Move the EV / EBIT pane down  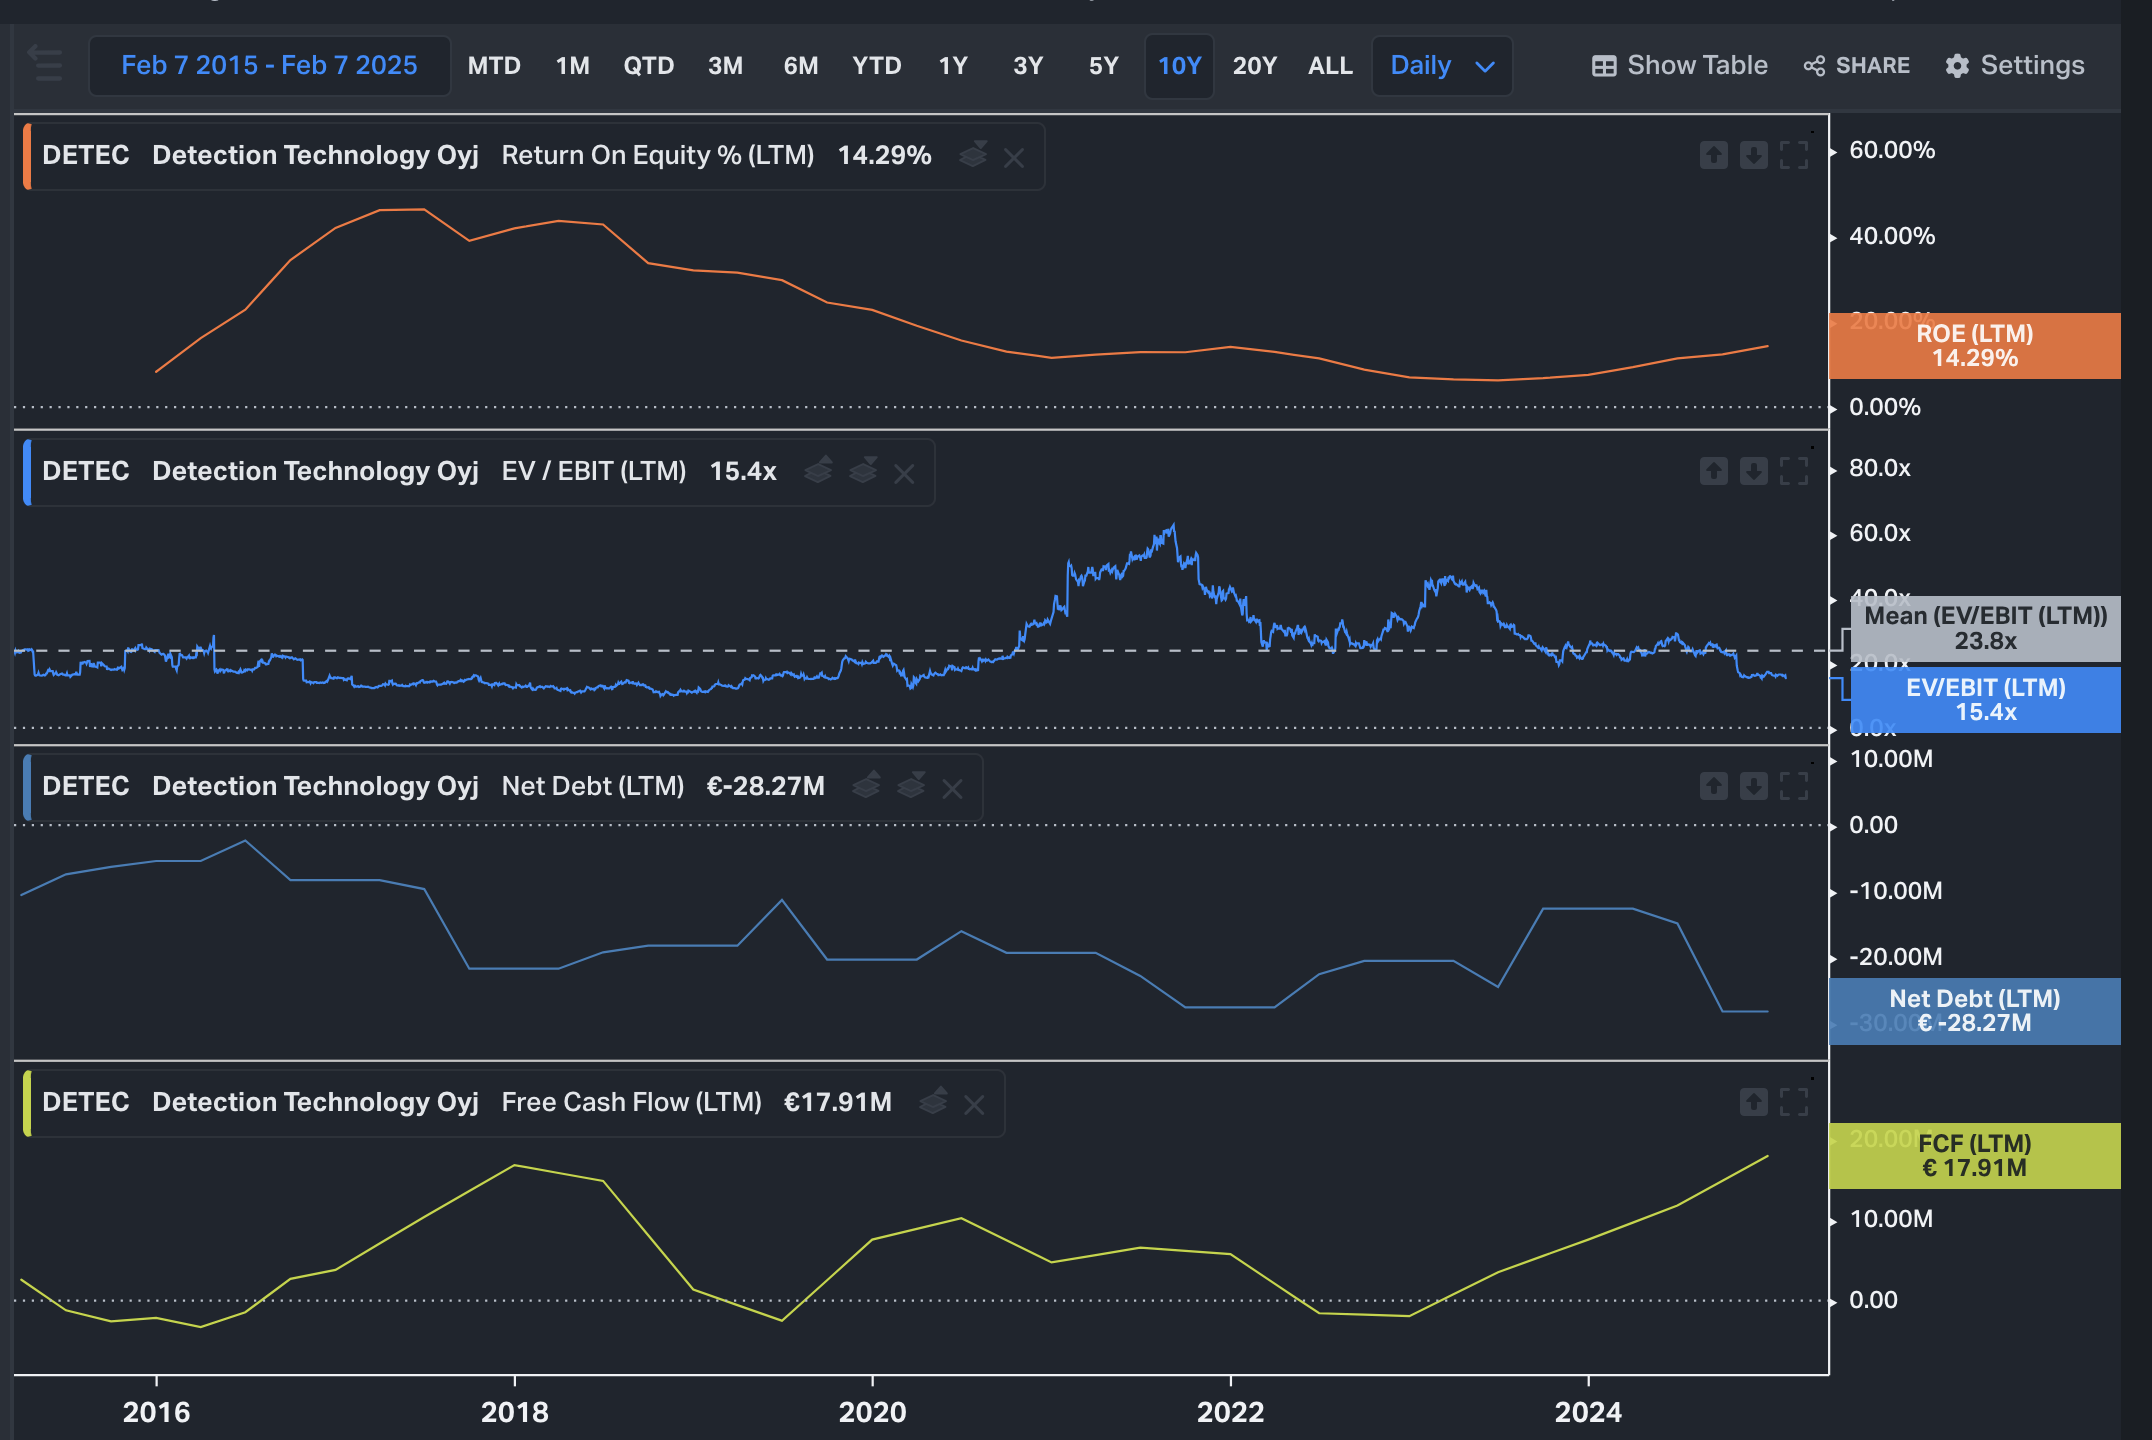(x=1754, y=471)
